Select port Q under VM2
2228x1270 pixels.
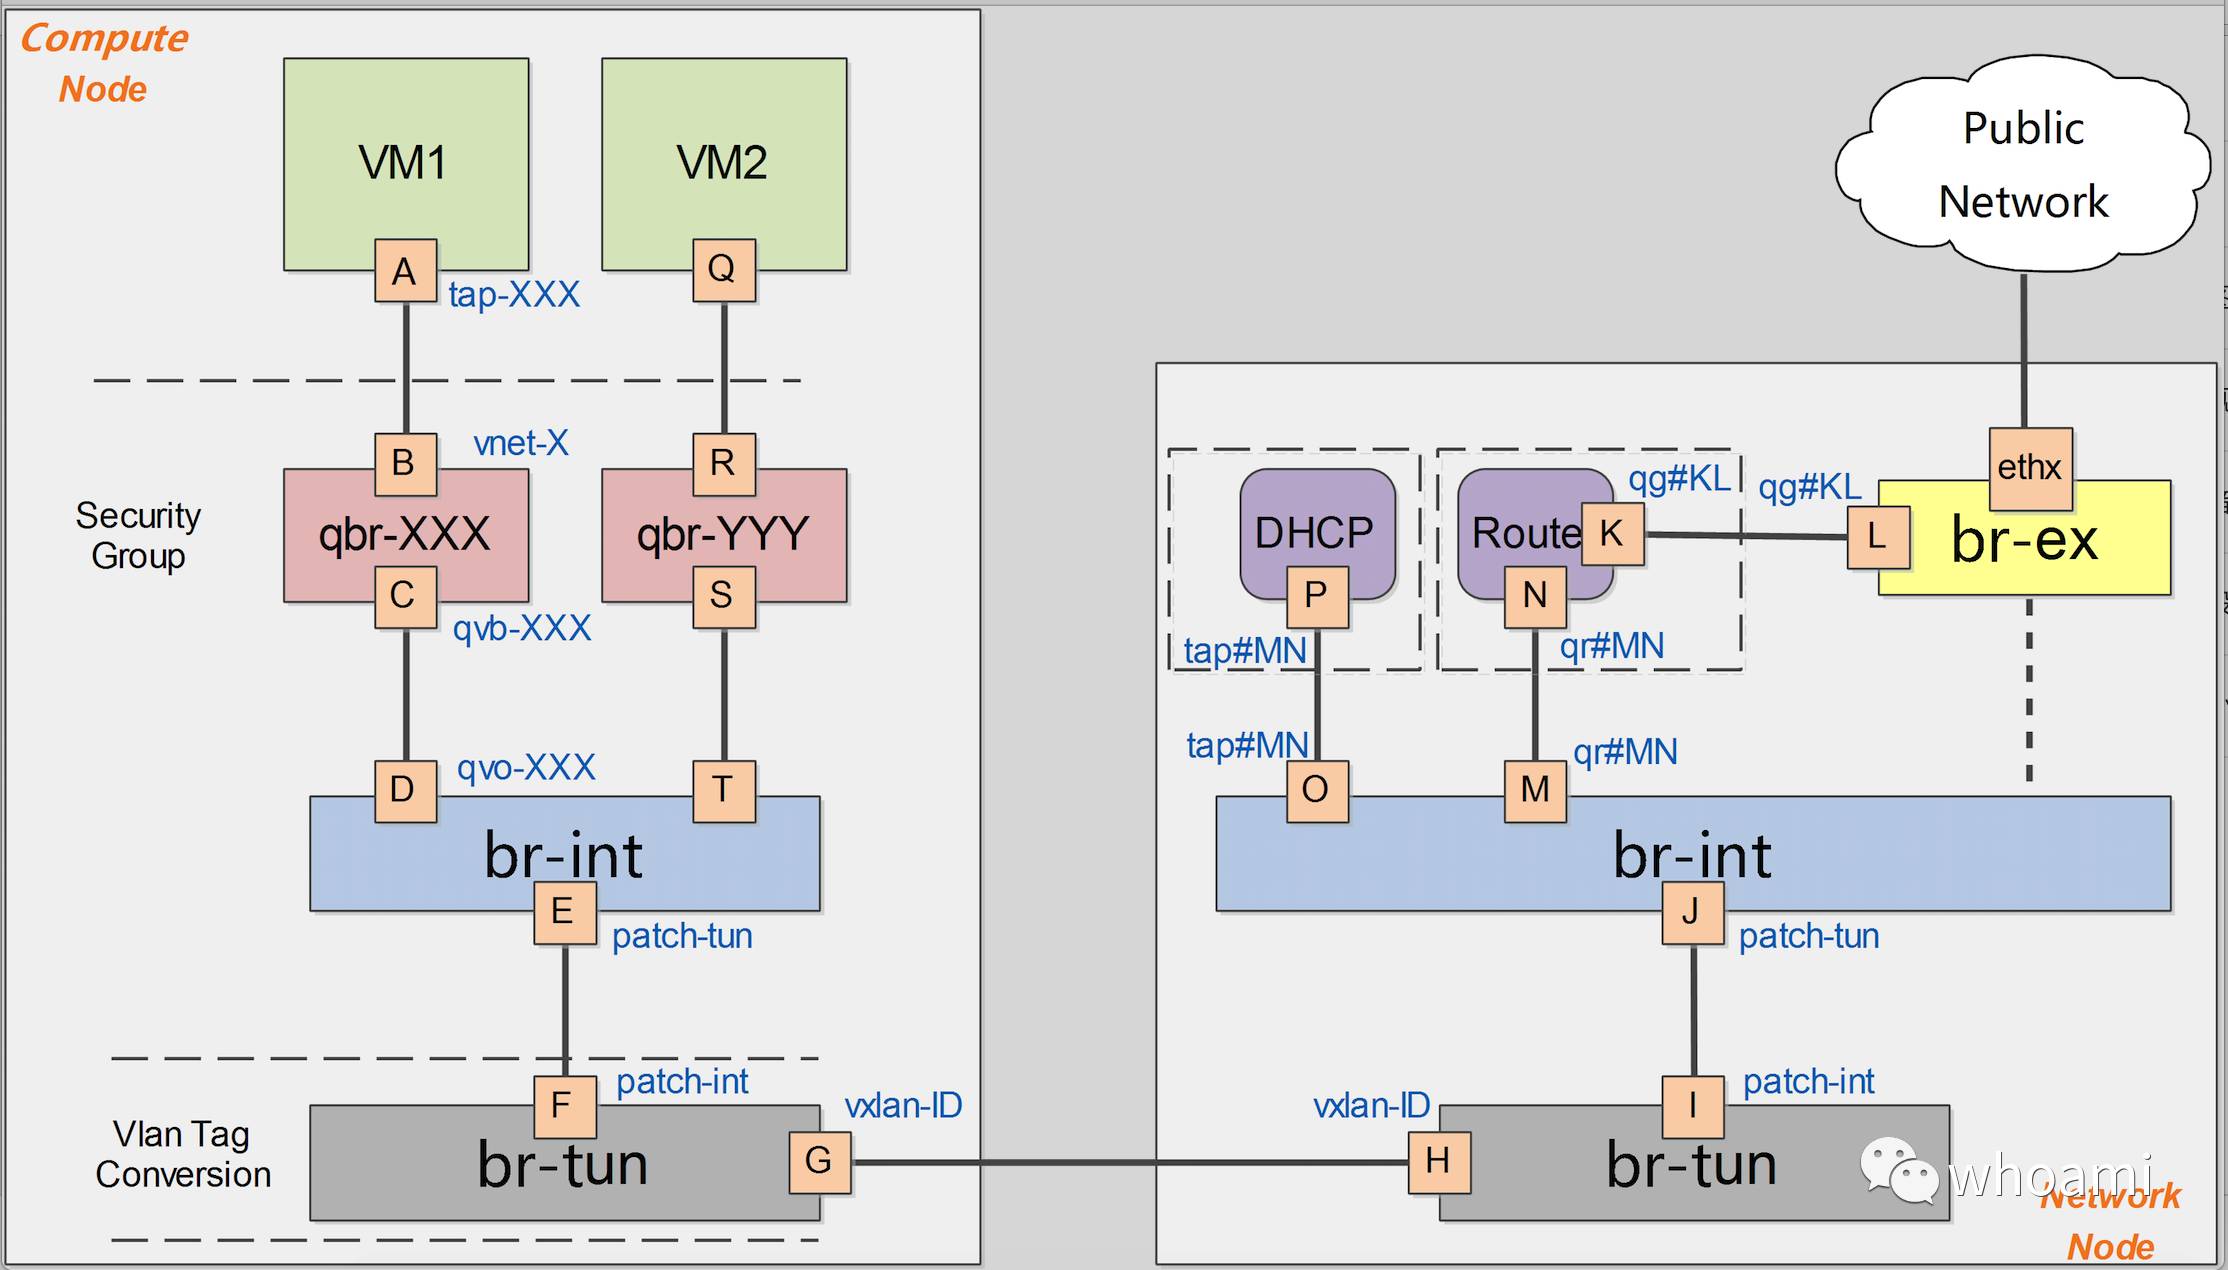coord(723,269)
